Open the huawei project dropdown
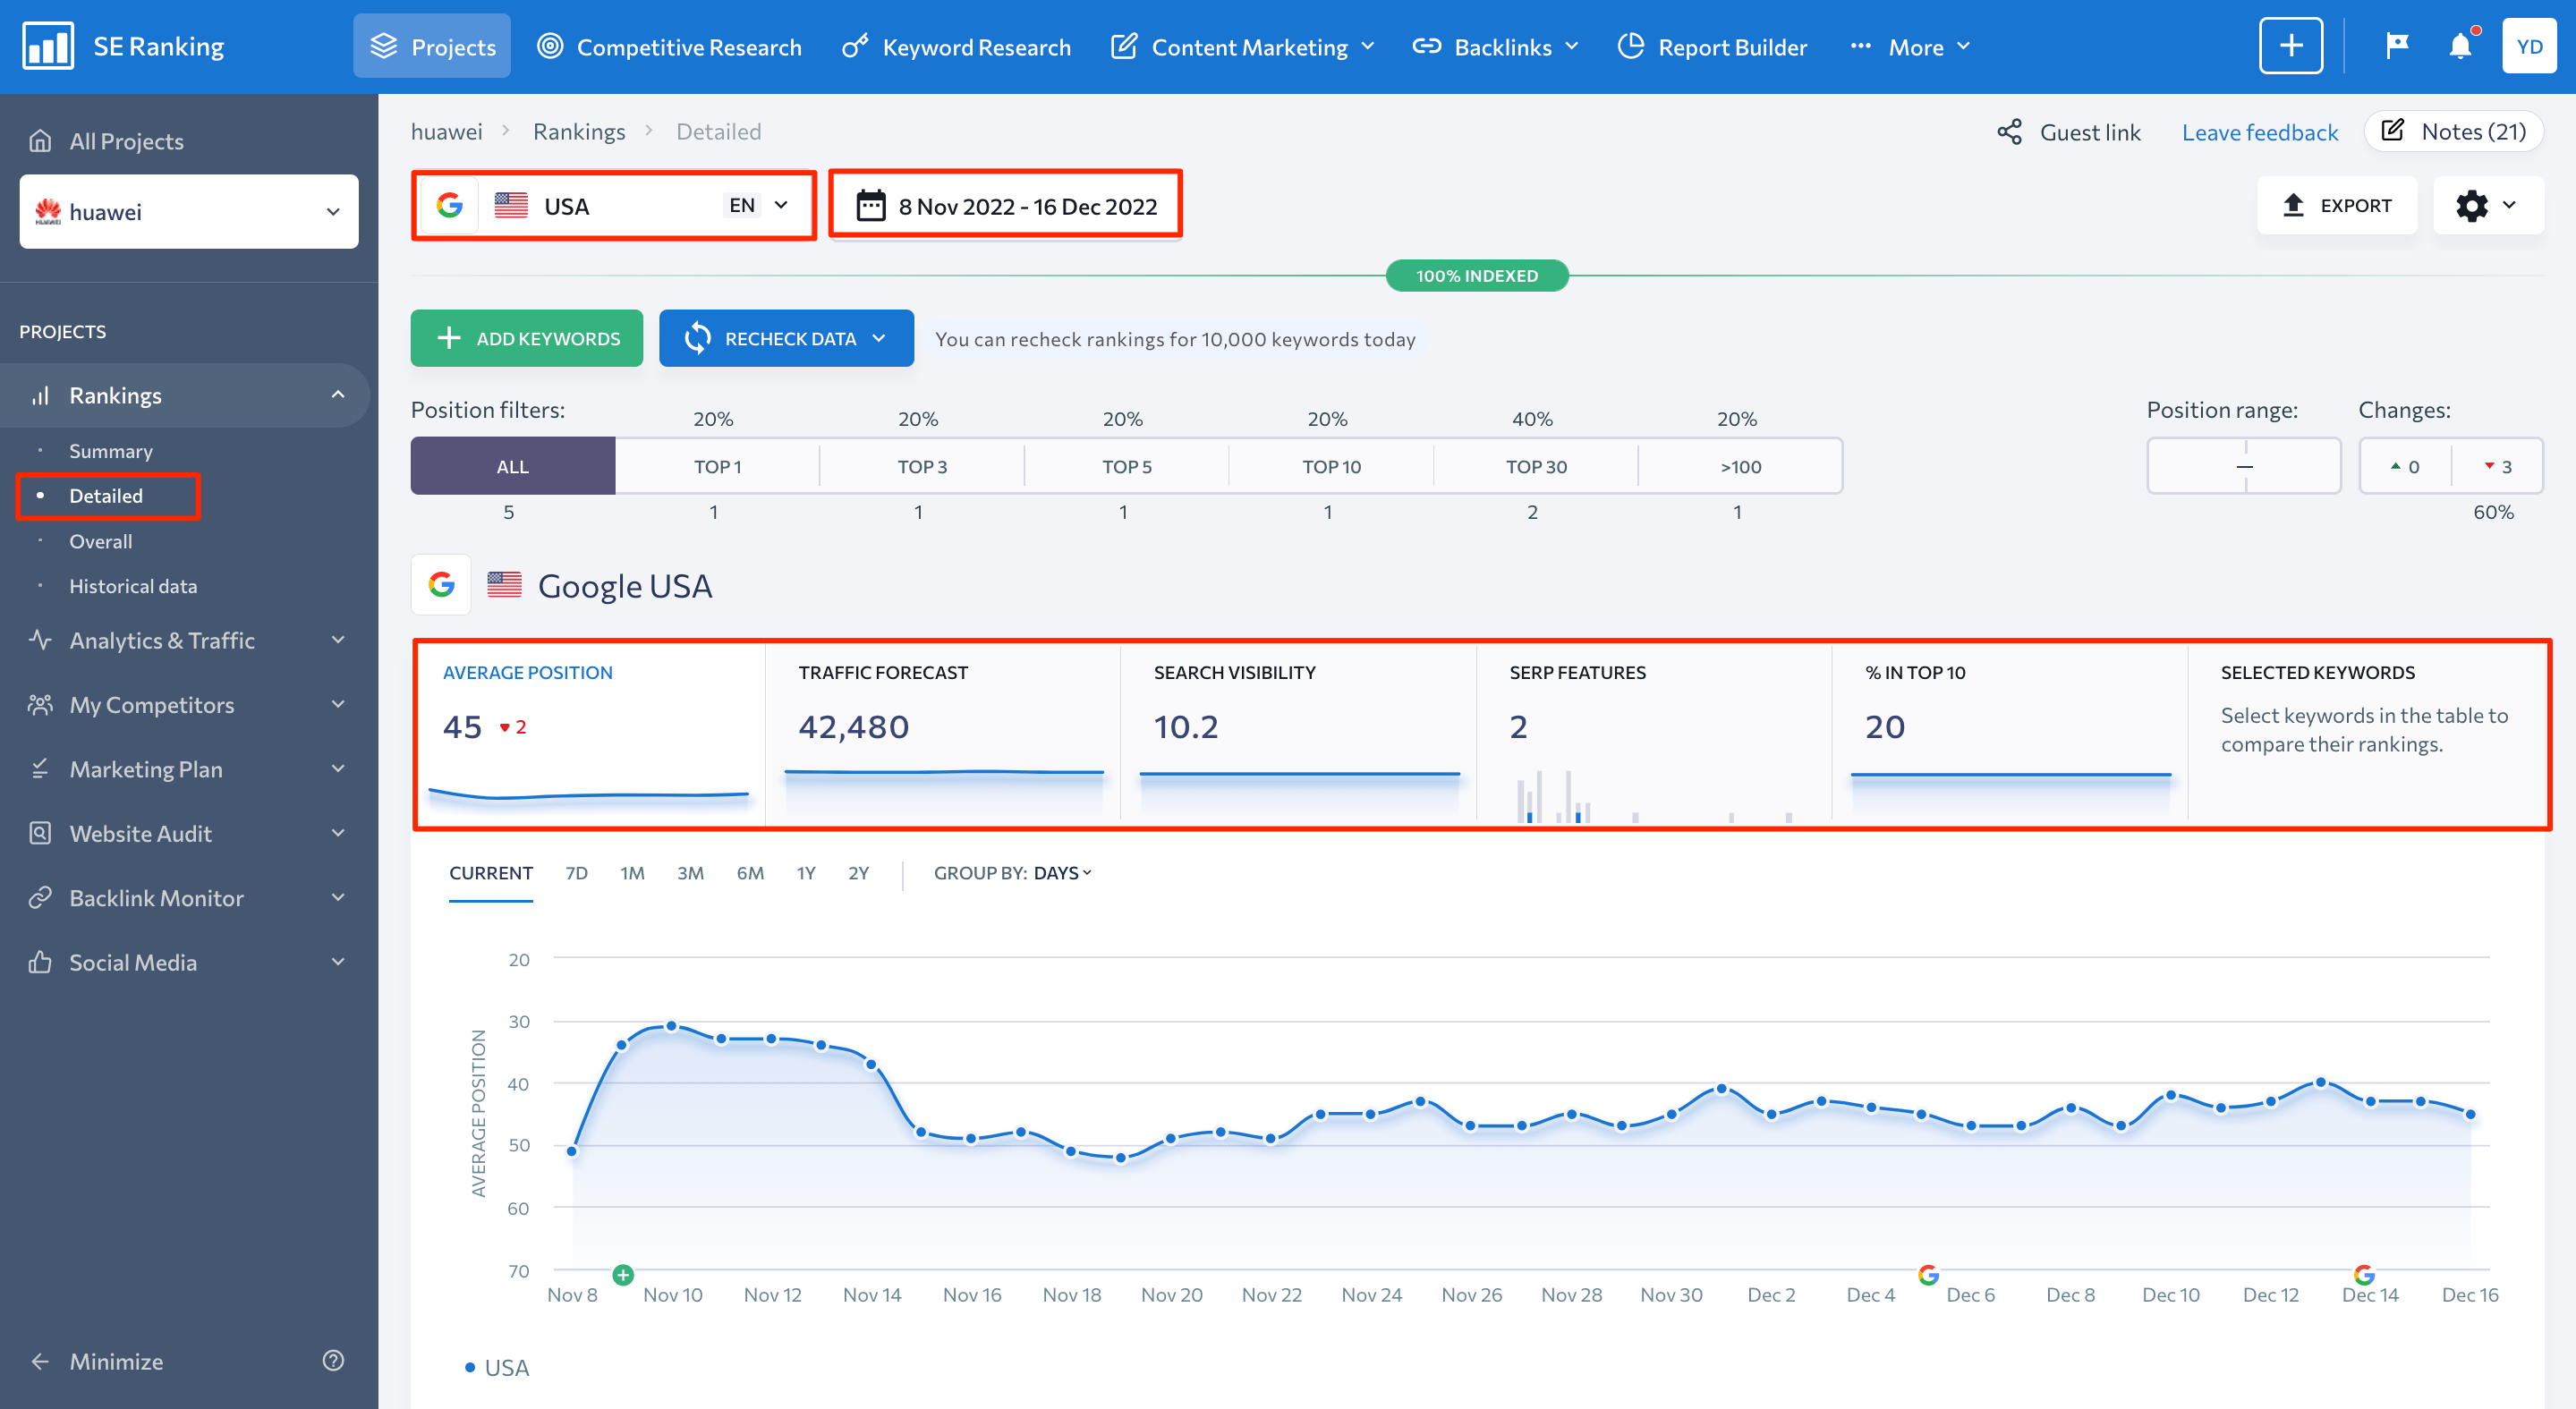This screenshot has height=1409, width=2576. 189,212
